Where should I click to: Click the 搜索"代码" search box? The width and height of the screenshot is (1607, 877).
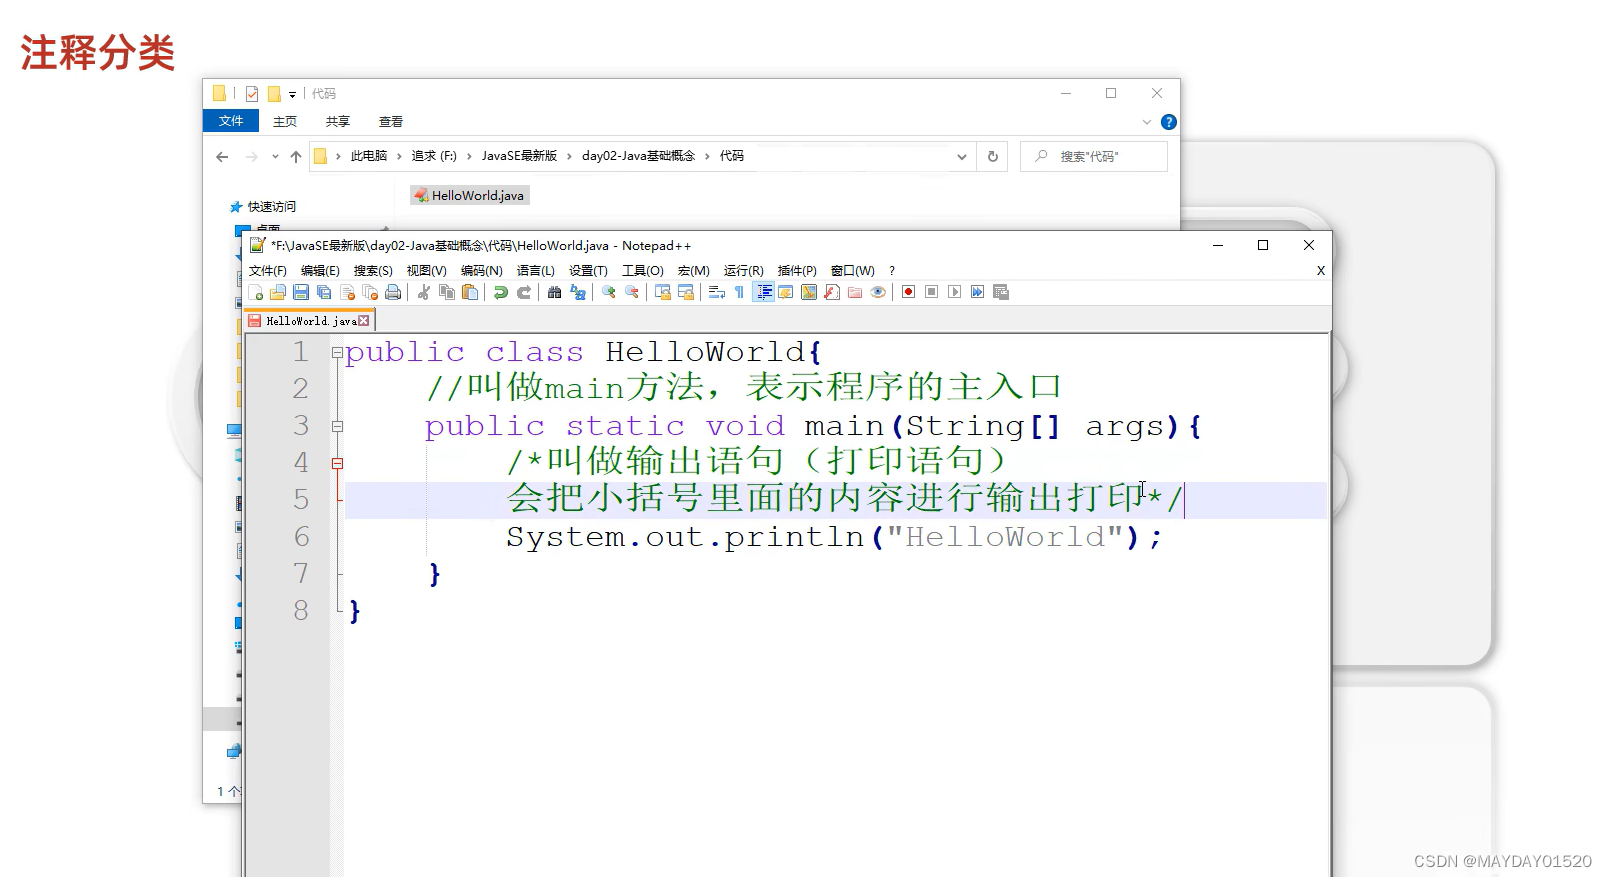click(1094, 156)
